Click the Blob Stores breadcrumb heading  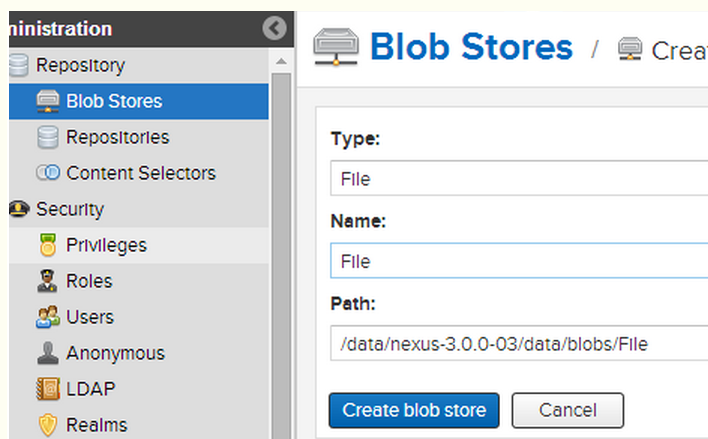tap(470, 47)
